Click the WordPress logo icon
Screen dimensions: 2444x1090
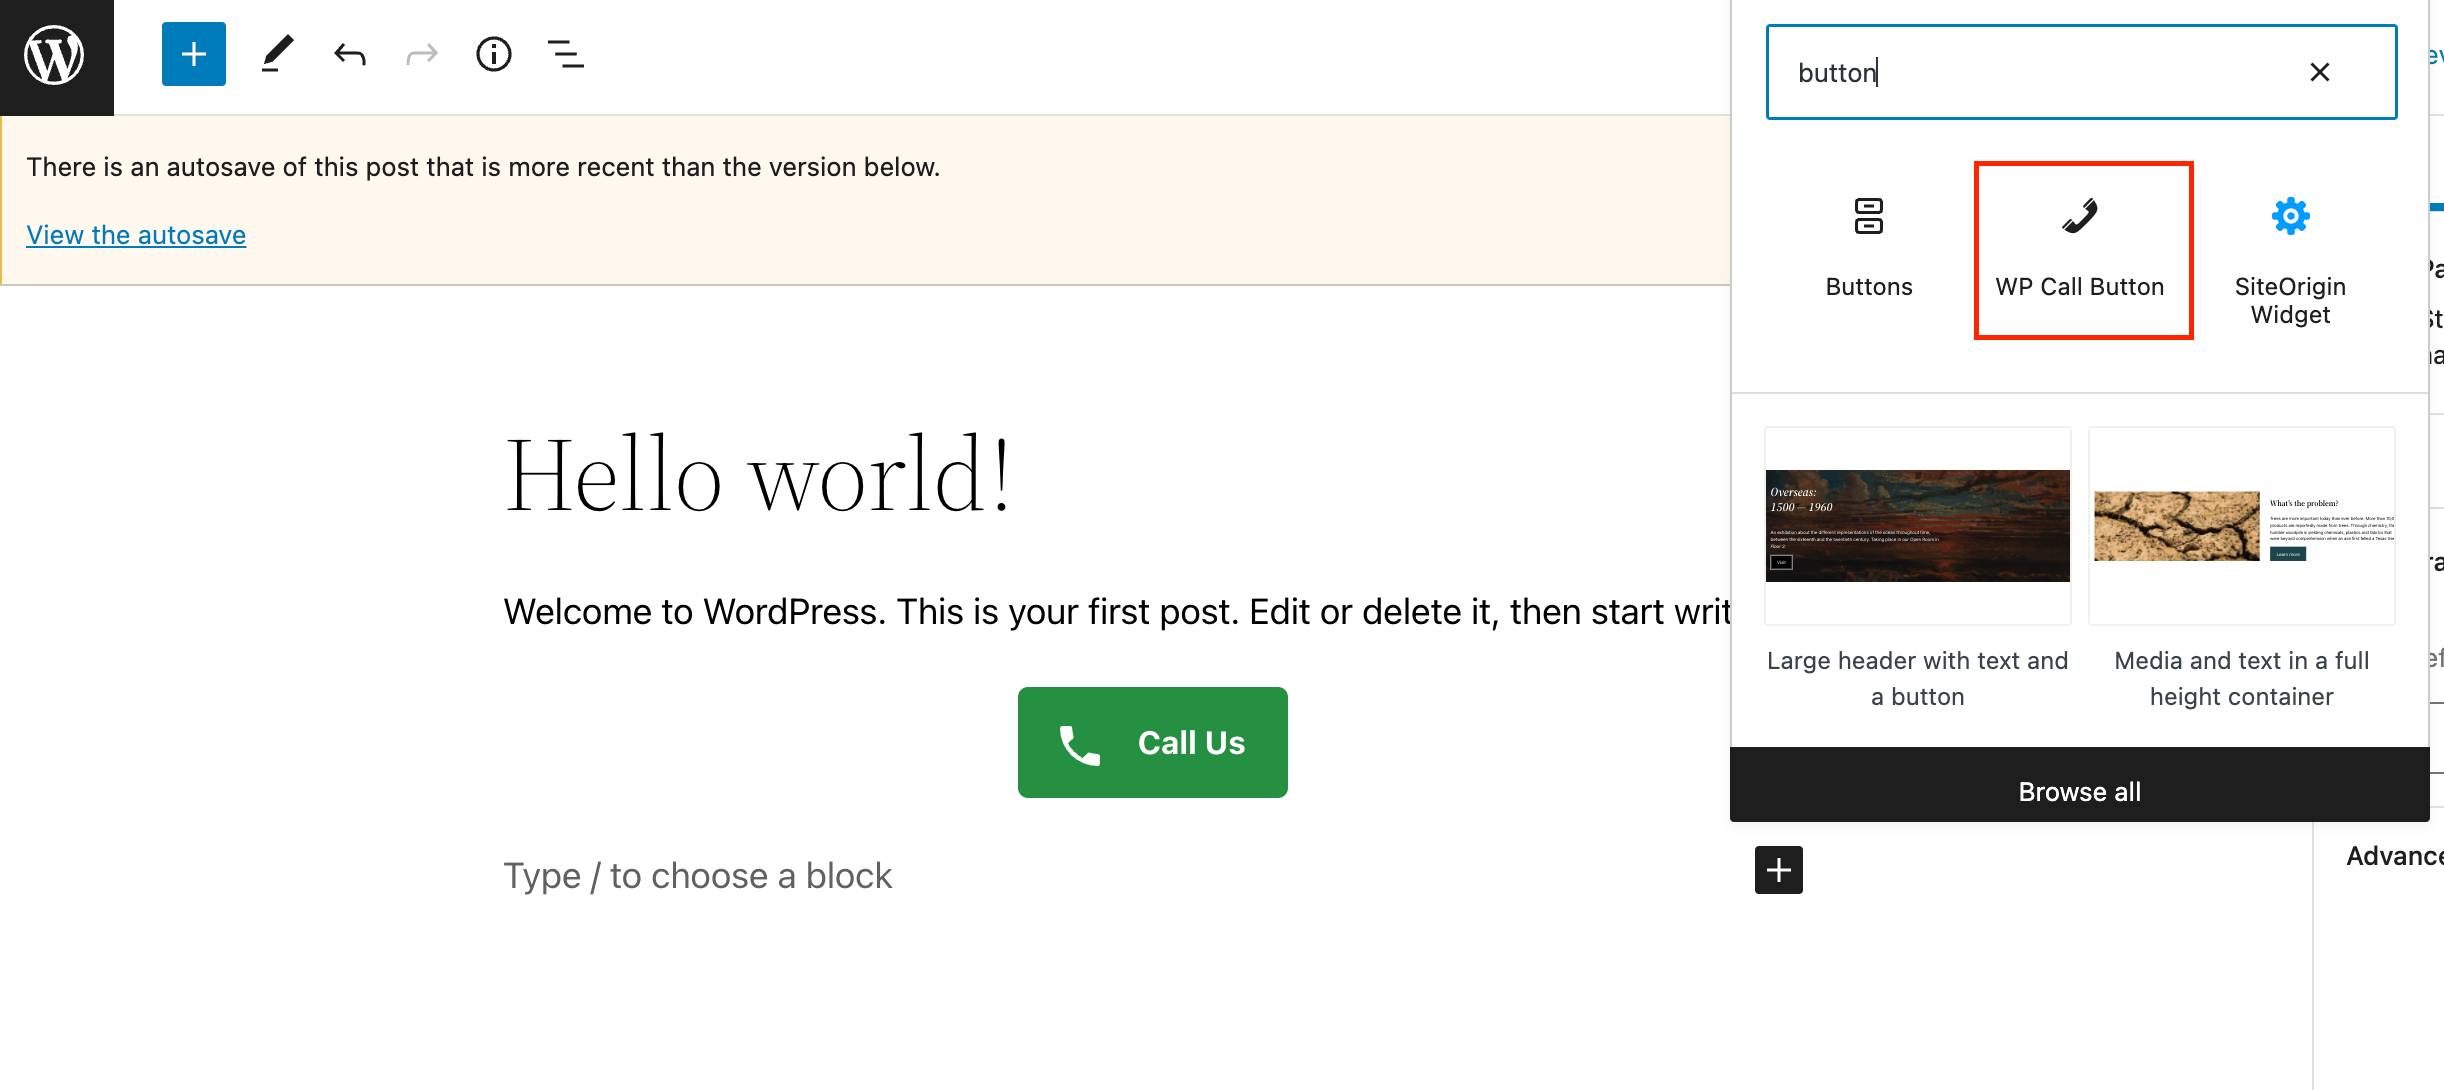click(56, 56)
